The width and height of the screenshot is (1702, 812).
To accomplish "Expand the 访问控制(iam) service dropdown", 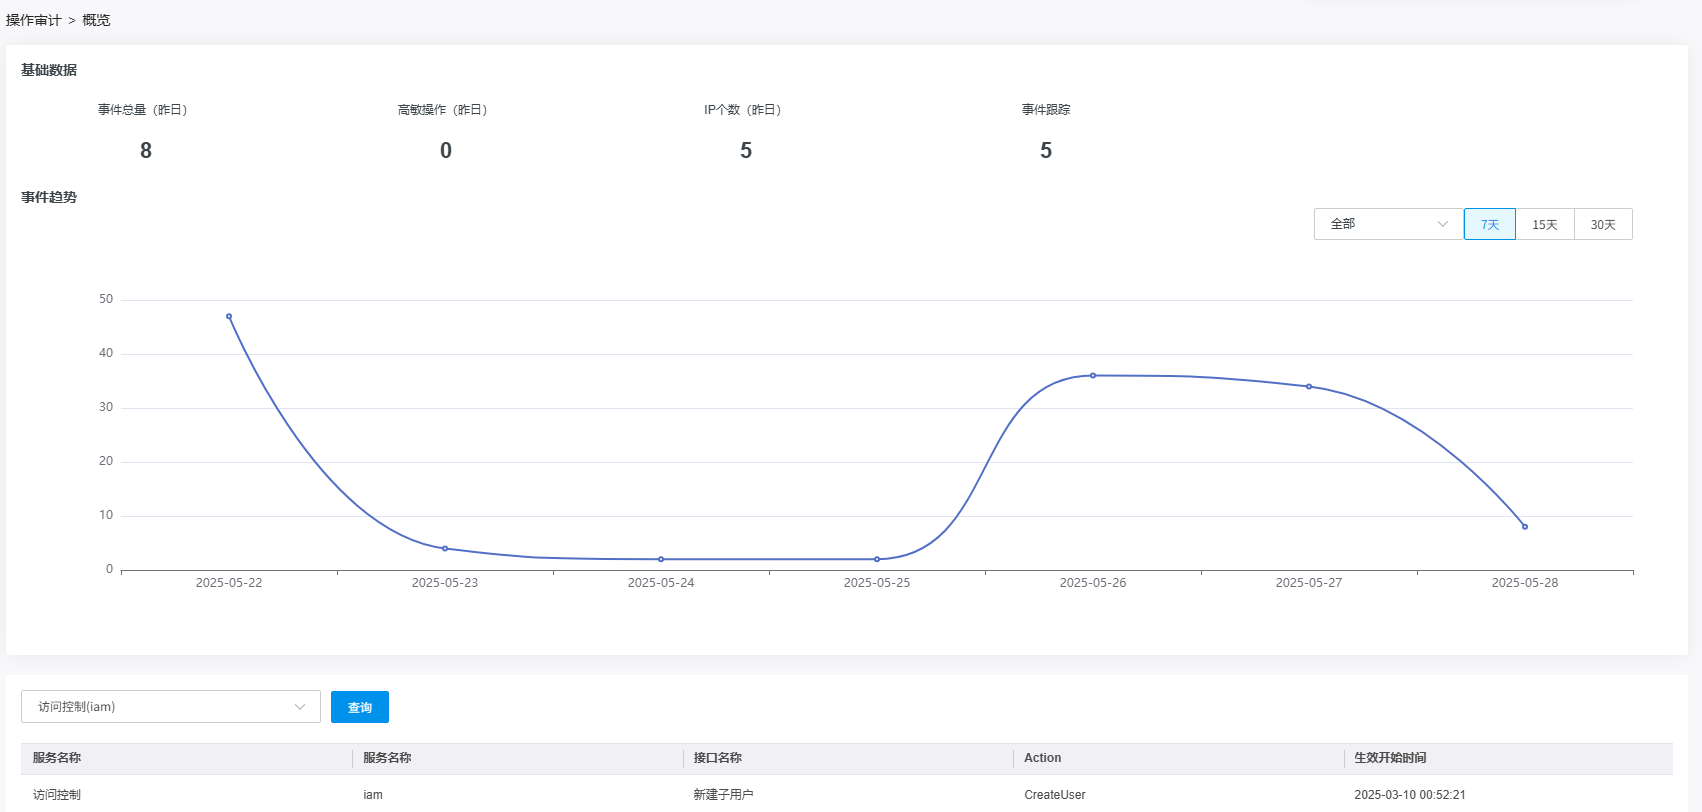I will [x=170, y=707].
